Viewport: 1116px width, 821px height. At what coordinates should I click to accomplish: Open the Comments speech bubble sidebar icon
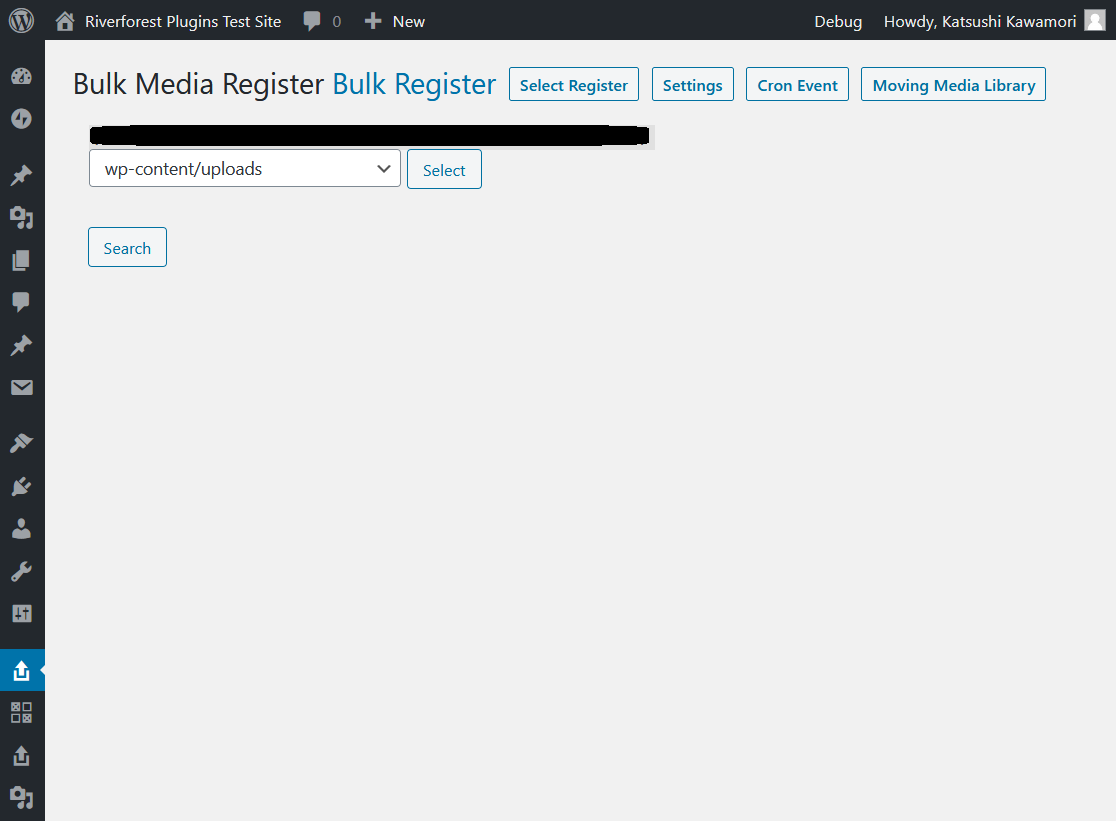[21, 302]
